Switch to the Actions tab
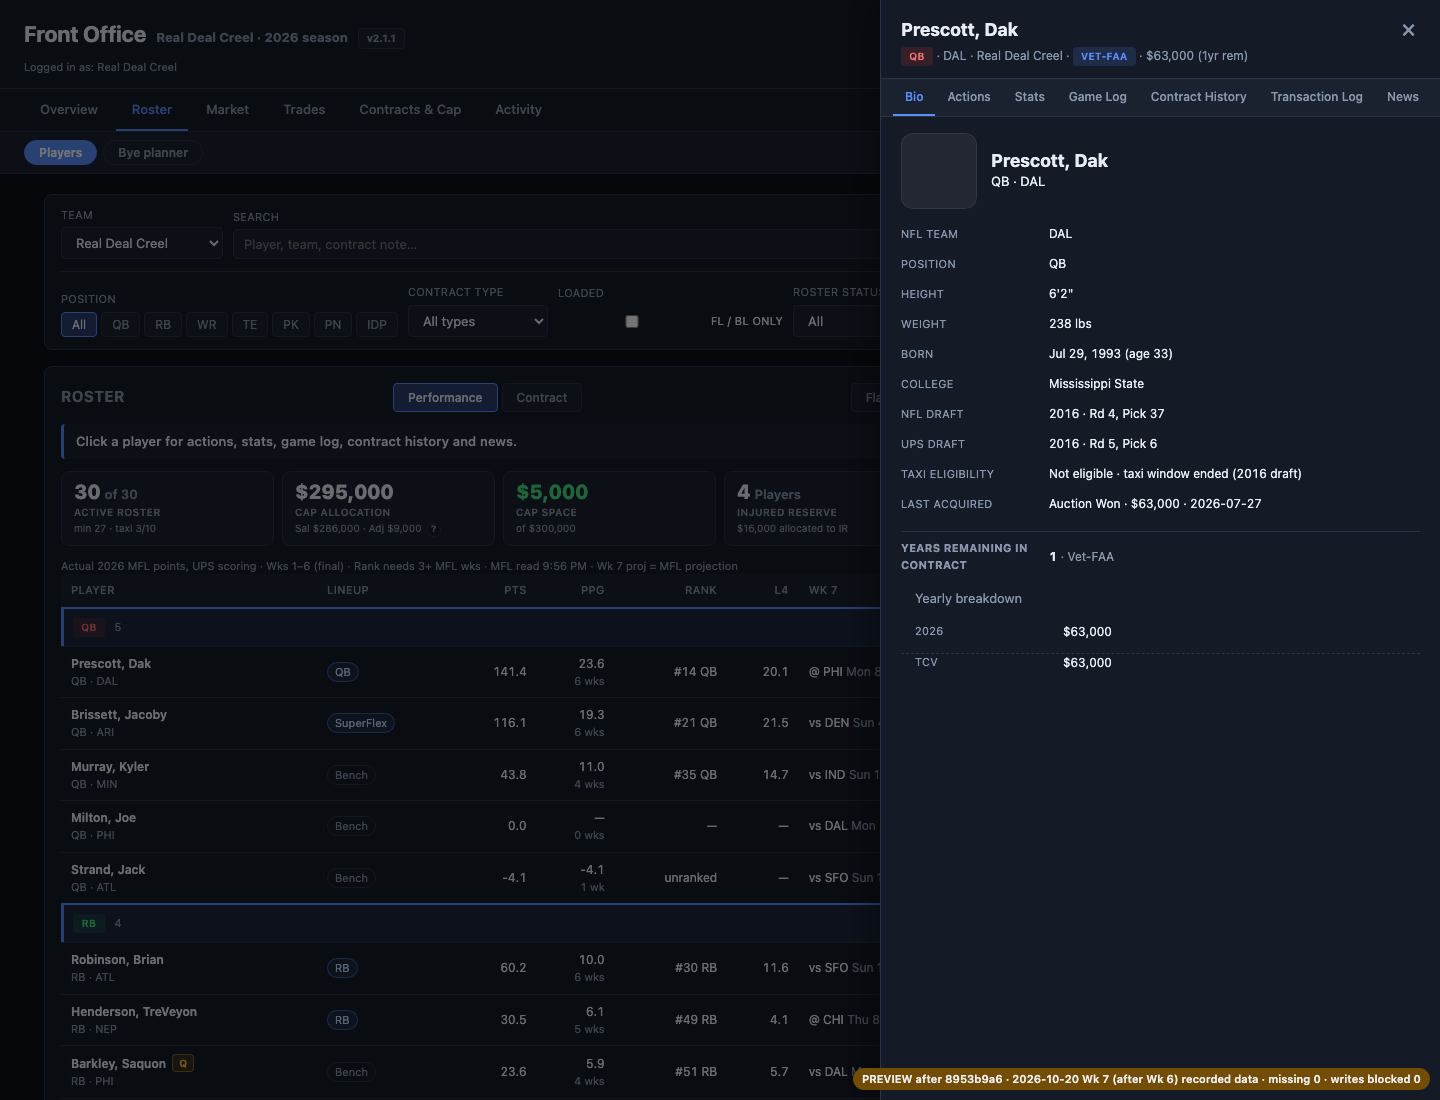Viewport: 1440px width, 1100px height. [x=968, y=97]
